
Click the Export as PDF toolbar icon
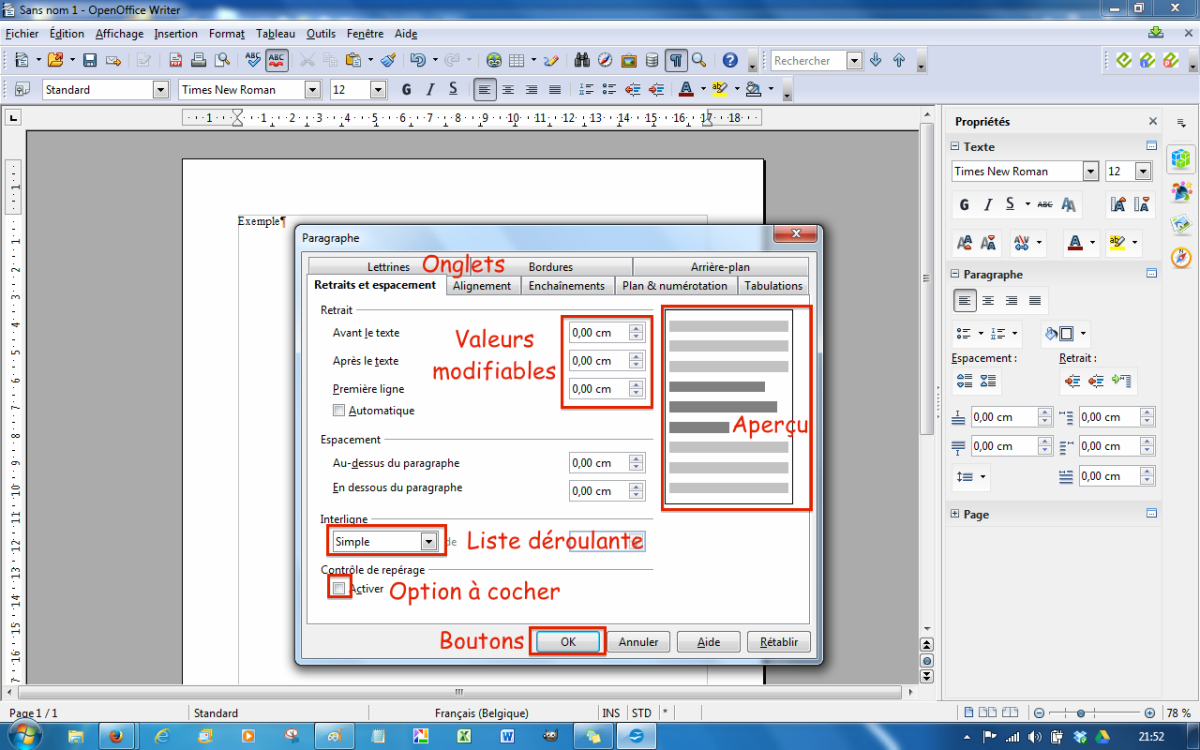176,61
